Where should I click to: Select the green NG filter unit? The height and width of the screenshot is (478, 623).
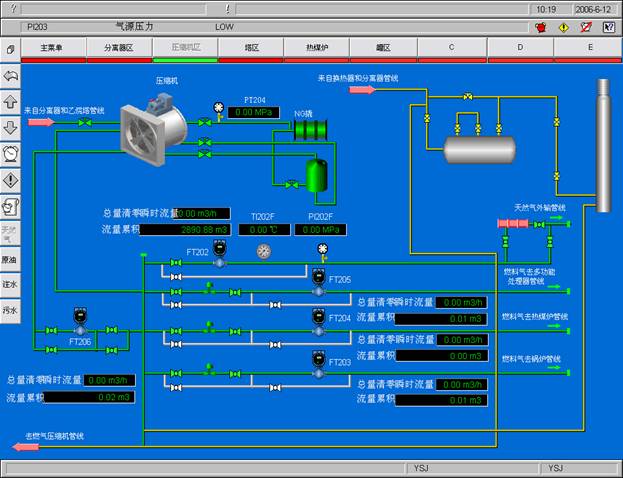(x=311, y=130)
